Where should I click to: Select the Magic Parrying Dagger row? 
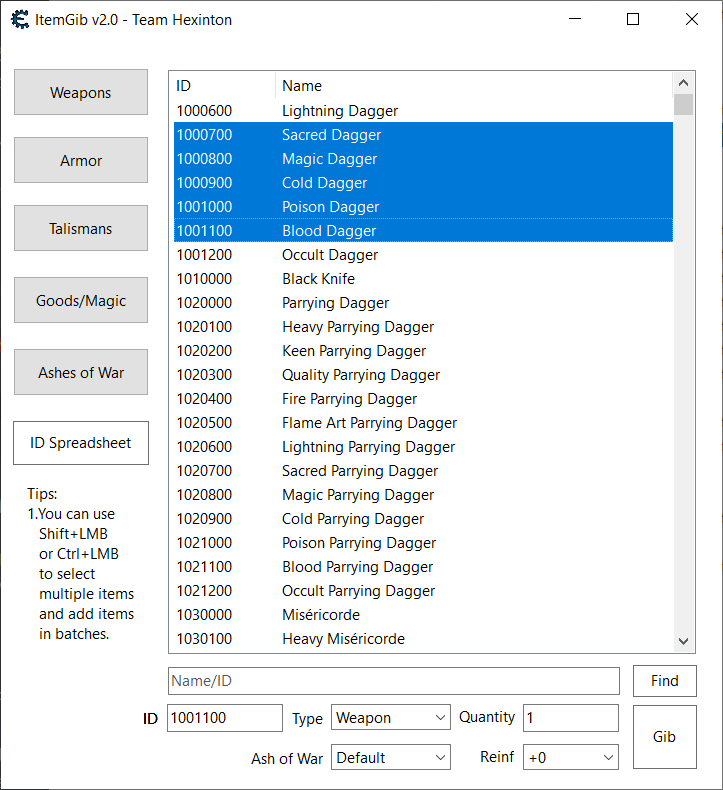point(423,495)
